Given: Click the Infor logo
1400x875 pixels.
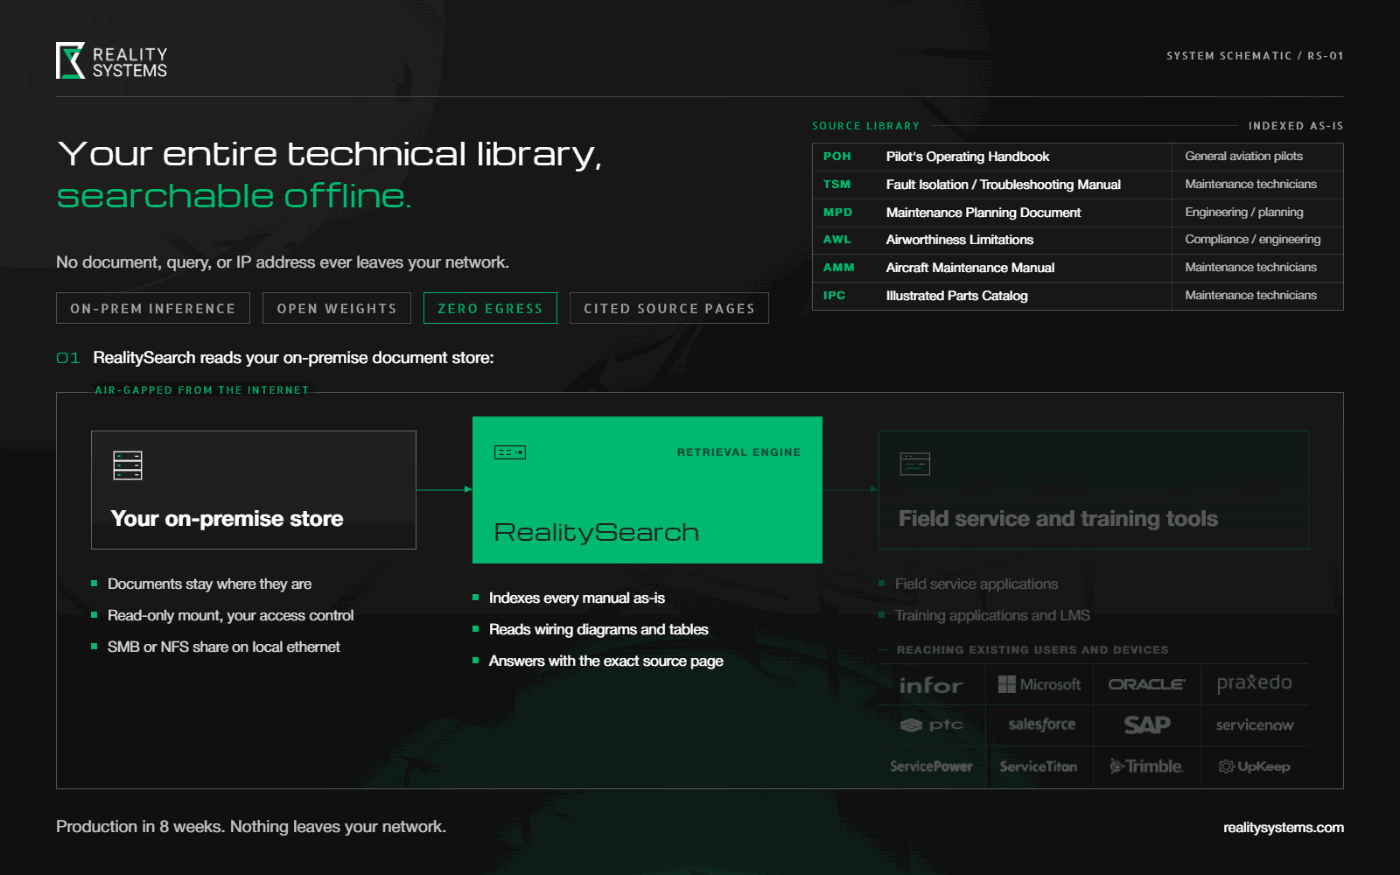Looking at the screenshot, I should (931, 685).
